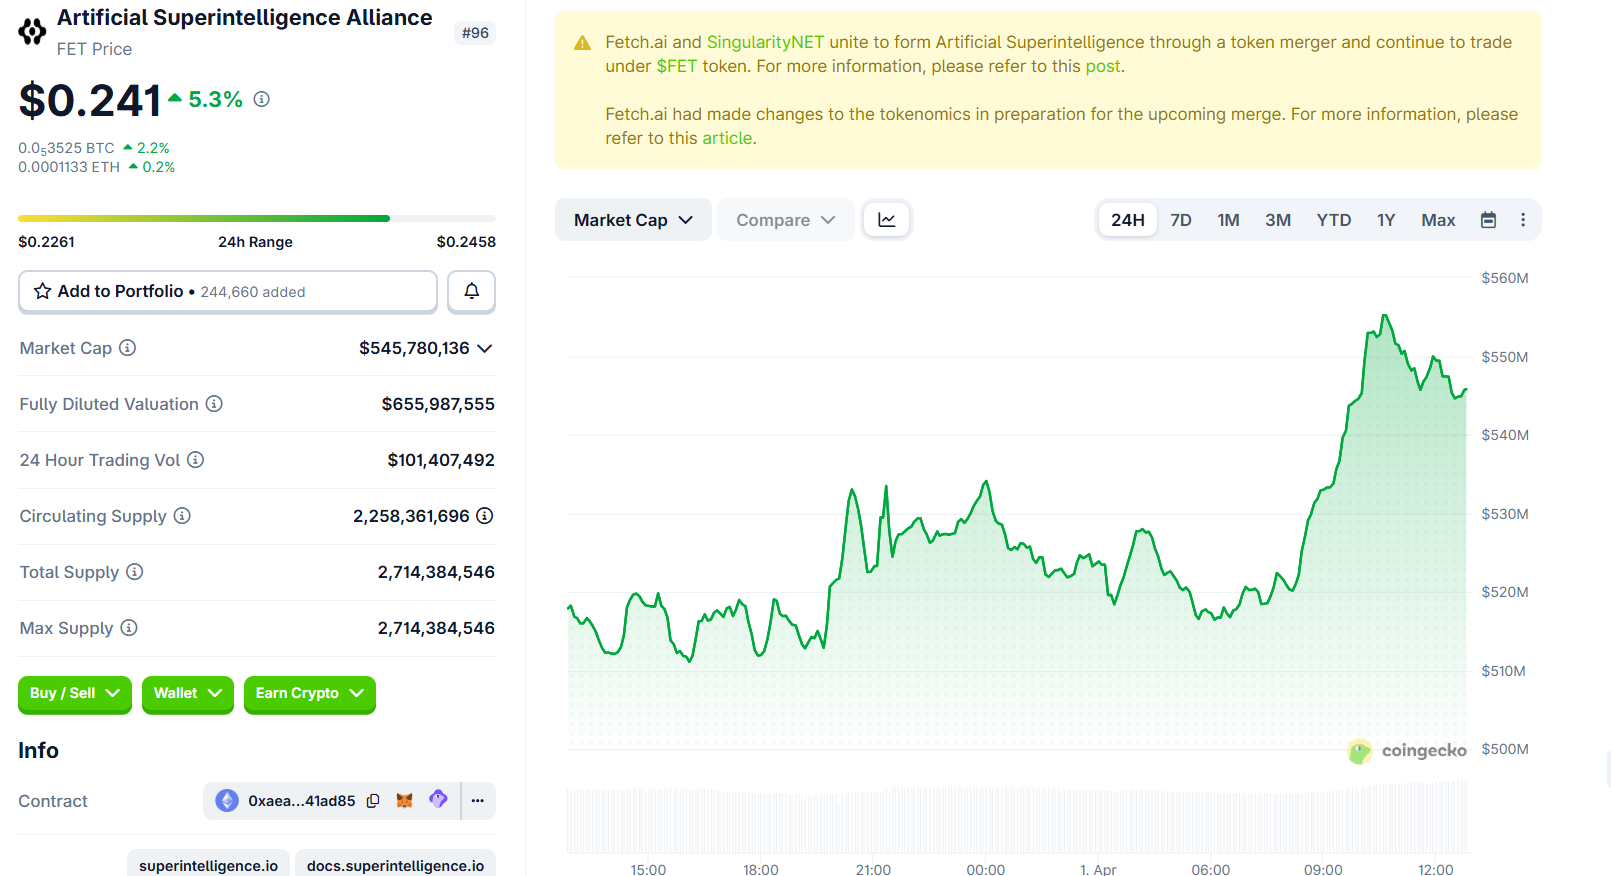
Task: Open the calendar date range picker
Action: (x=1488, y=220)
